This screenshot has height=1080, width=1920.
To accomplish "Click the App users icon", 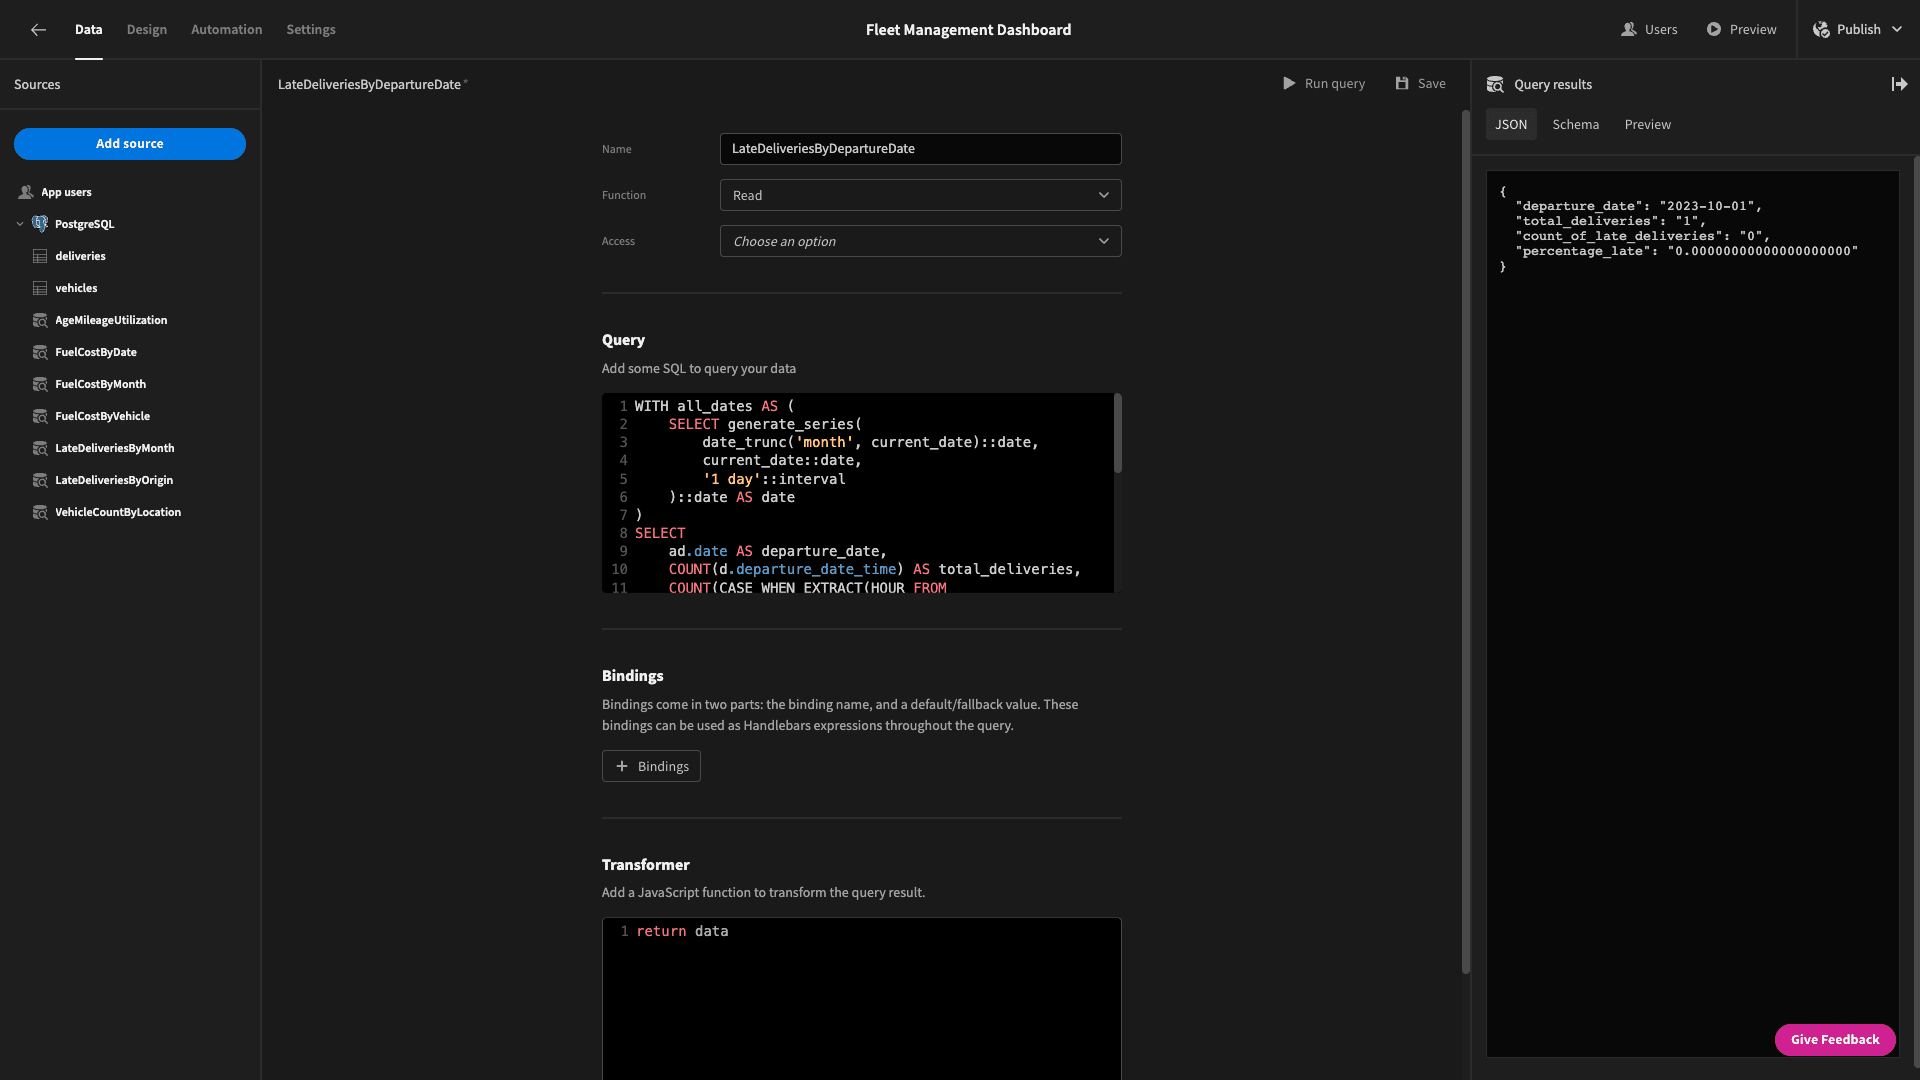I will (26, 192).
